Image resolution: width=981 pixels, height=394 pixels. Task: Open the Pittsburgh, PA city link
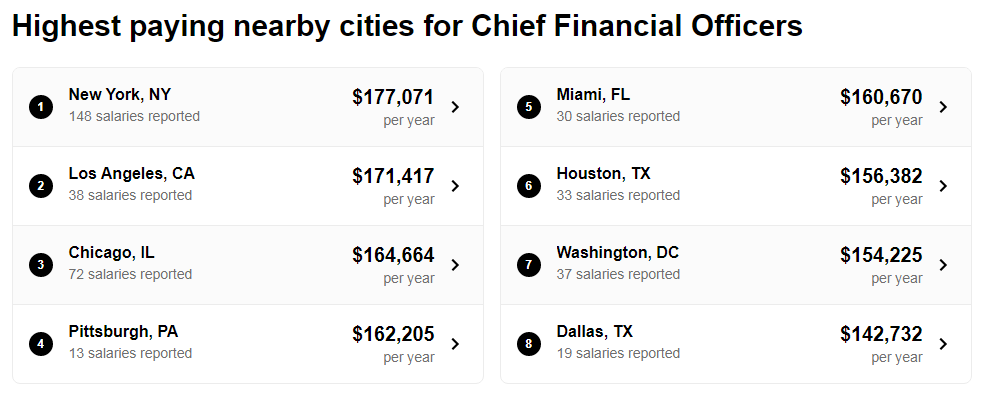123,331
